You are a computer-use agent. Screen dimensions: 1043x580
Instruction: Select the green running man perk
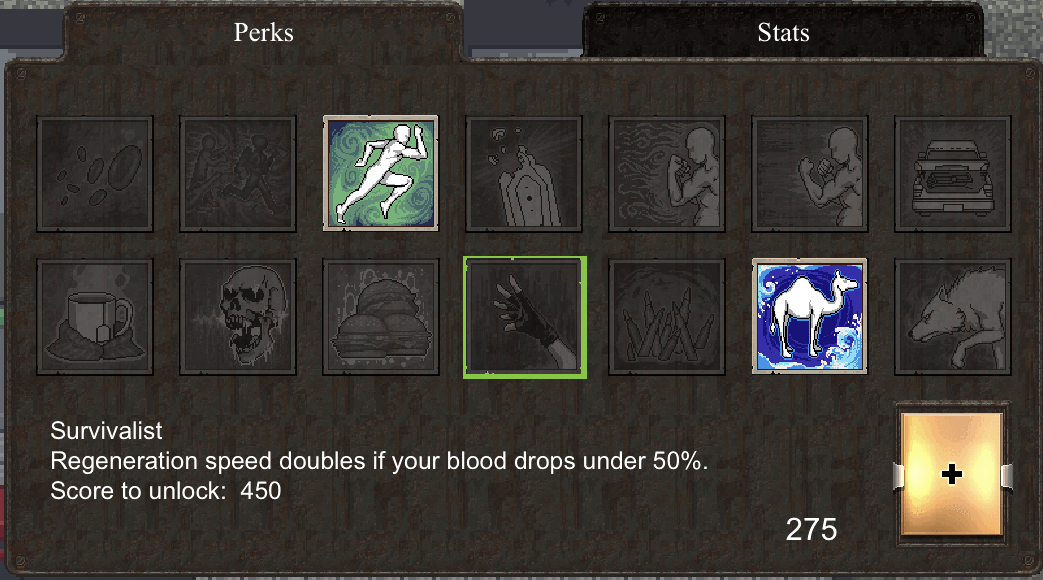[380, 173]
